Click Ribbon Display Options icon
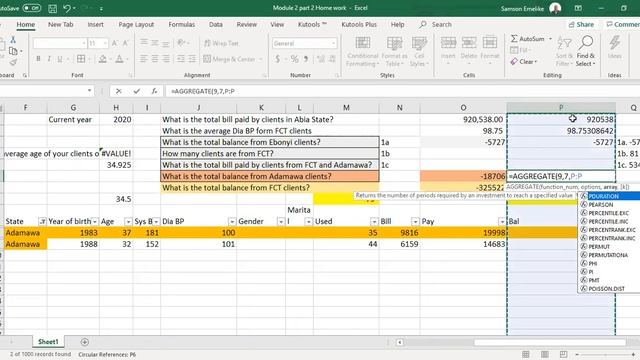The width and height of the screenshot is (640, 360). point(578,8)
